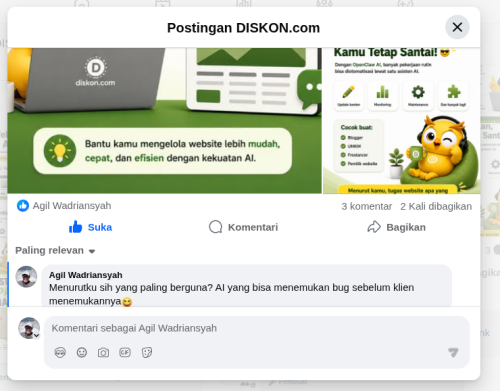Click the comment text about menemukan bug
This screenshot has width=500, height=391.
coord(232,294)
